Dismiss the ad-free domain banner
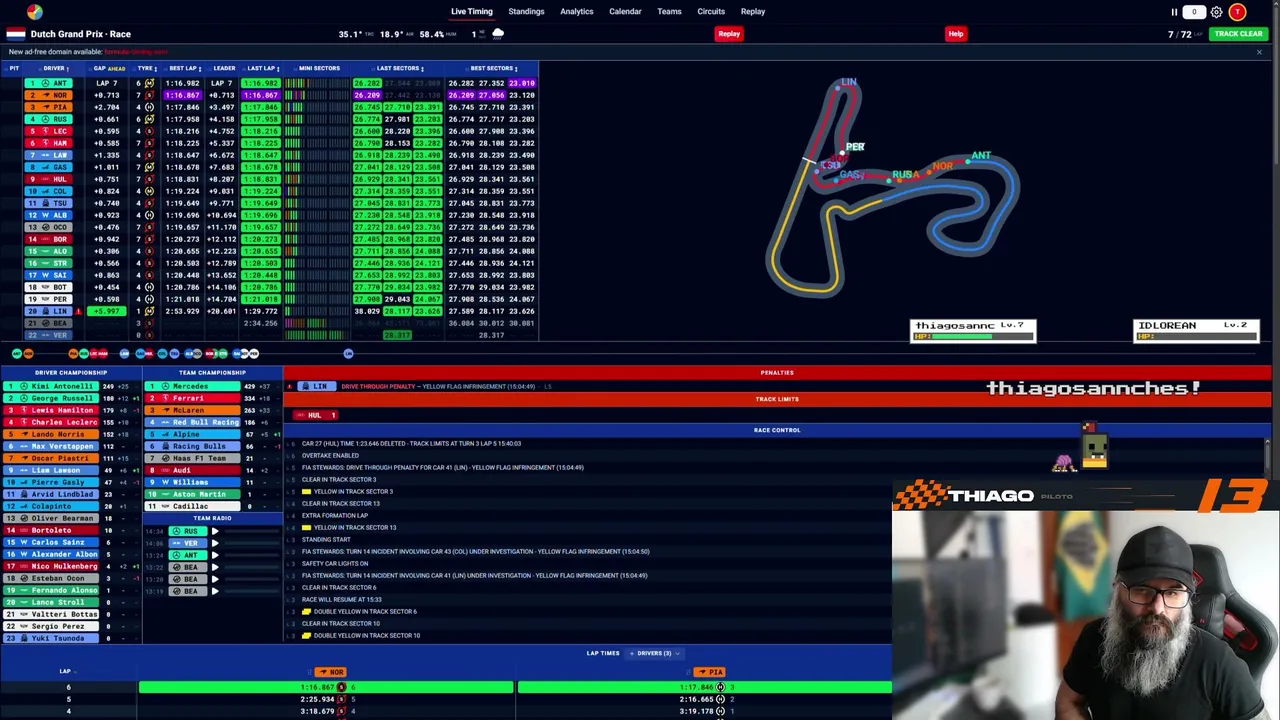The width and height of the screenshot is (1280, 720). 1259,52
